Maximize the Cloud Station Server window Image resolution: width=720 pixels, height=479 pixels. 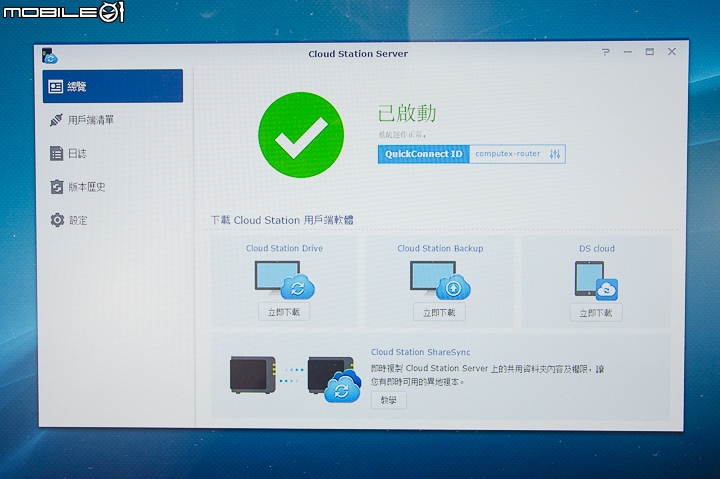[x=650, y=52]
